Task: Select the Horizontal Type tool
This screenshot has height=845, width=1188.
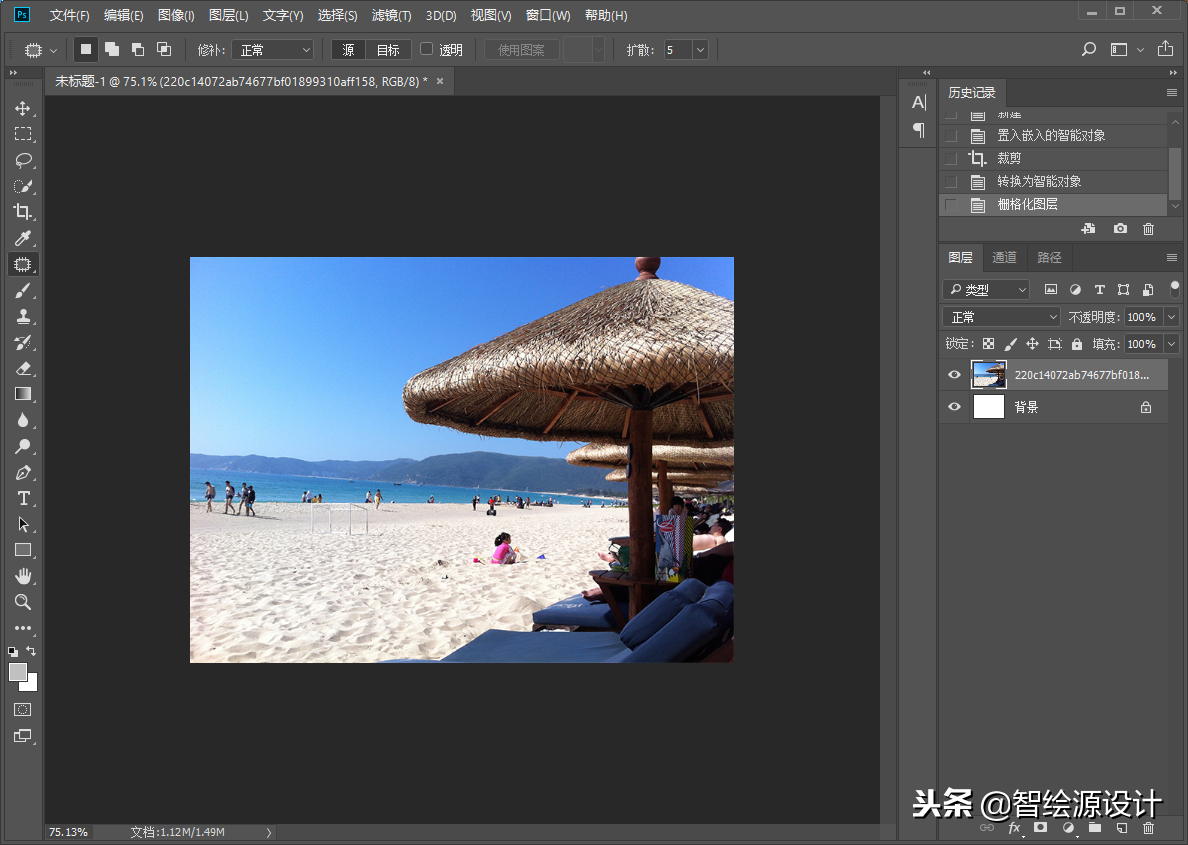Action: coord(22,498)
